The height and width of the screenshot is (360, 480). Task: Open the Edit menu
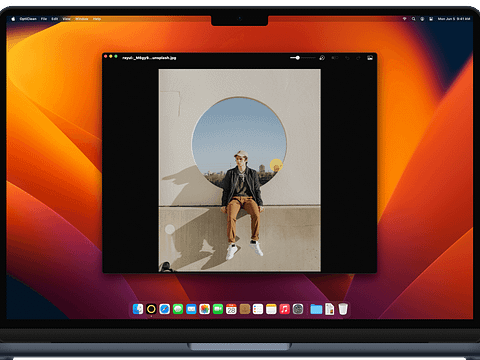point(55,19)
